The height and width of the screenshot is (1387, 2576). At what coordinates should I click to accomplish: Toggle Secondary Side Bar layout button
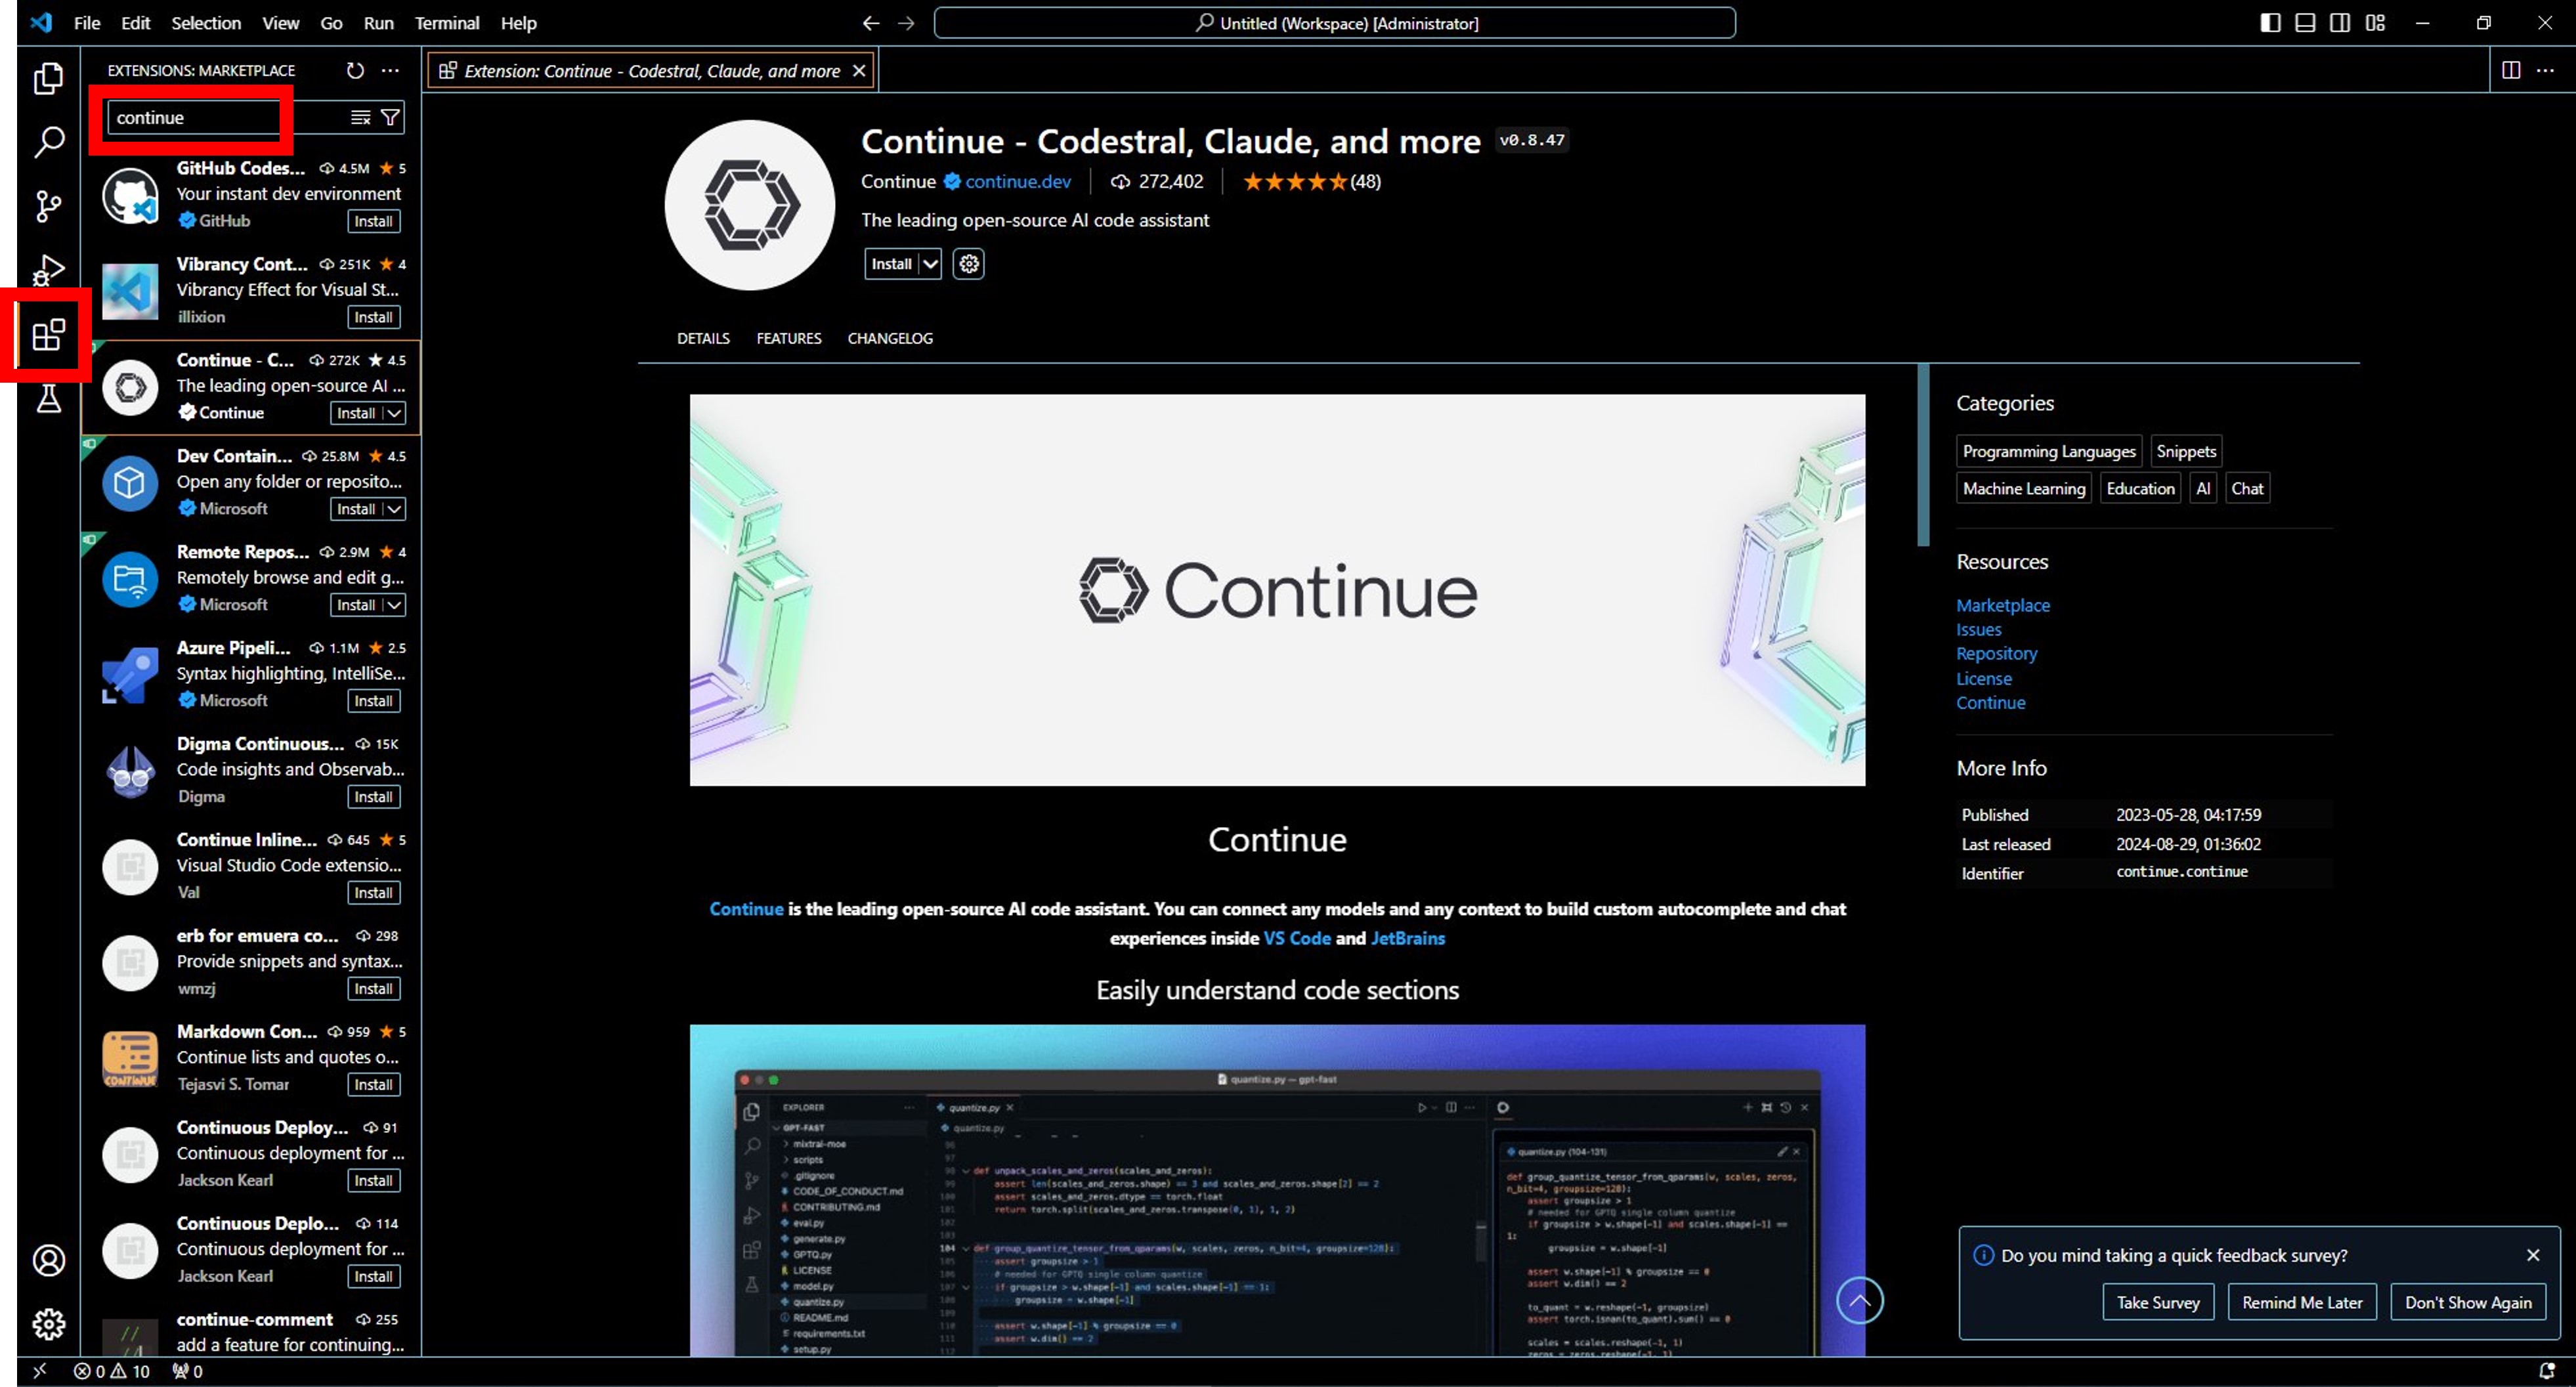pos(2340,23)
